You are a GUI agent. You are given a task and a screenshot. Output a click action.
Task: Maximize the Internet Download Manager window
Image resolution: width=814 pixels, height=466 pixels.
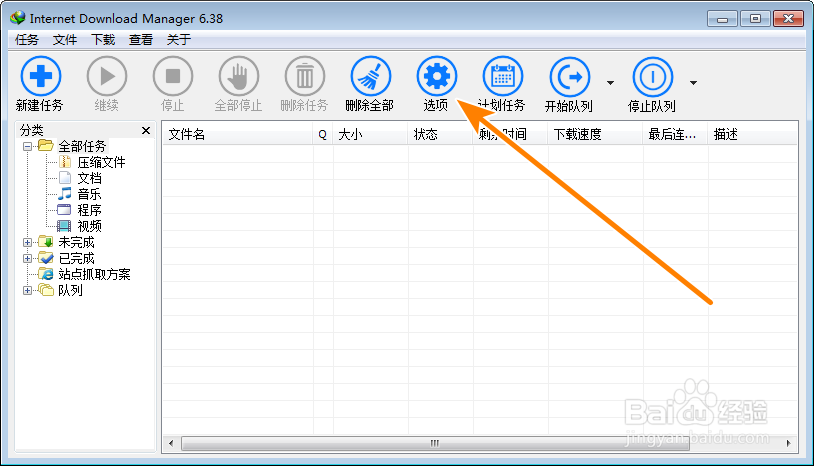755,19
